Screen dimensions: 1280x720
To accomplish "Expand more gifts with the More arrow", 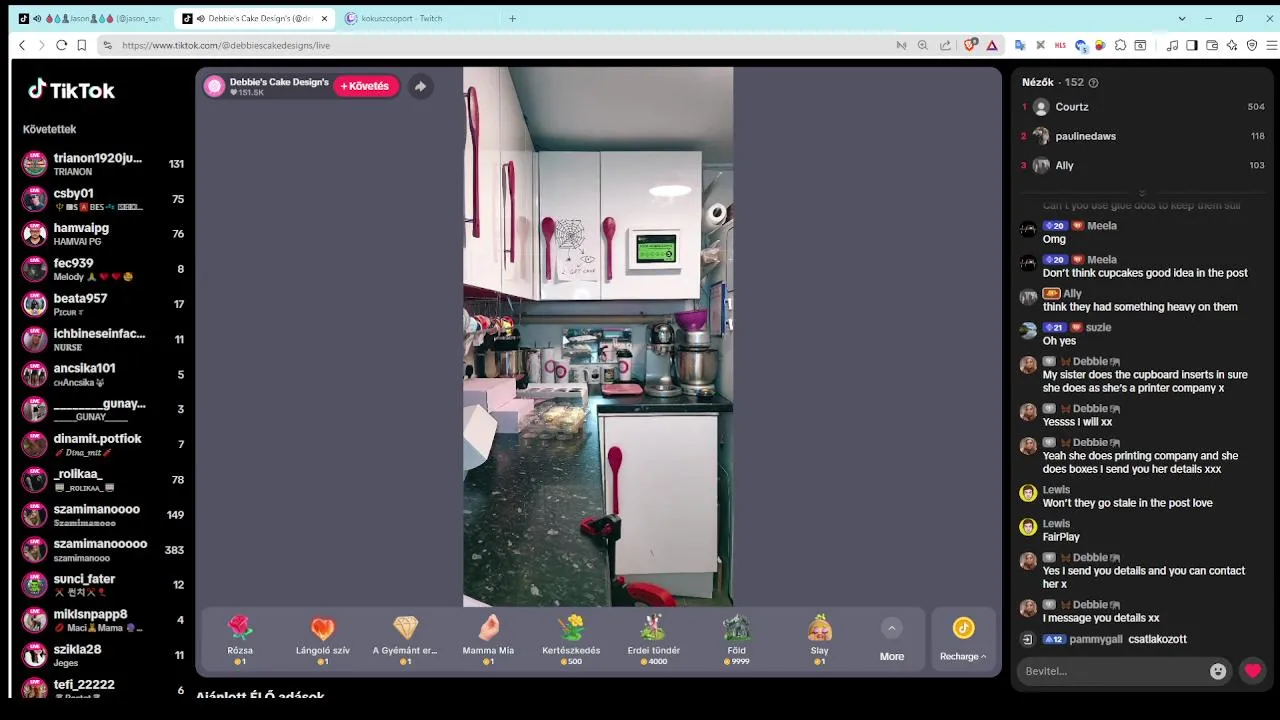I will pos(891,628).
